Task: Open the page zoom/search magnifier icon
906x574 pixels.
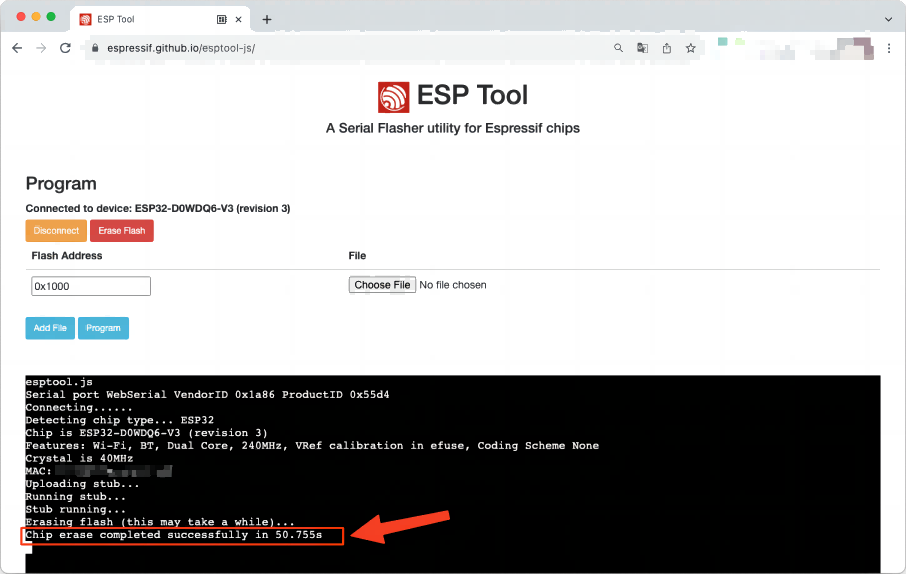Action: coord(619,48)
